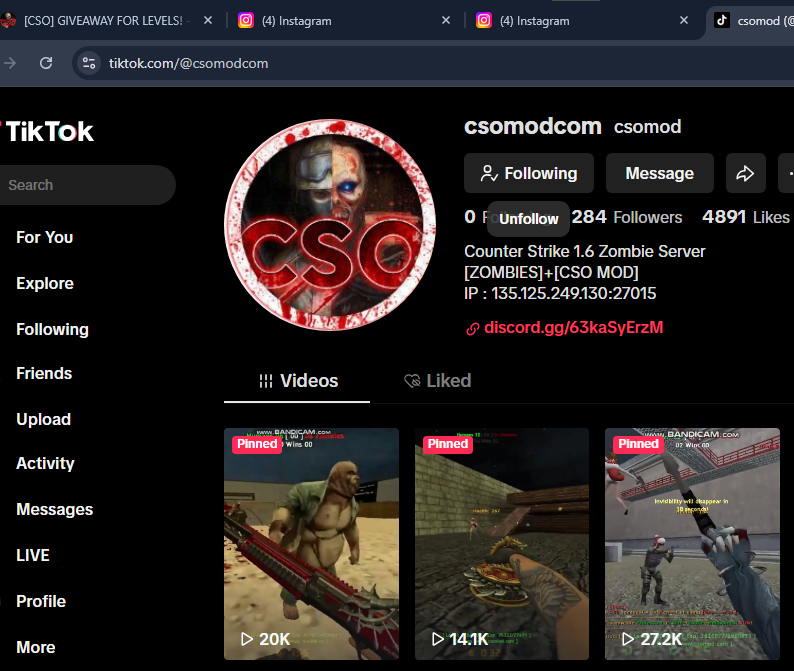Select the Videos tab
The height and width of the screenshot is (671, 794).
pos(297,381)
